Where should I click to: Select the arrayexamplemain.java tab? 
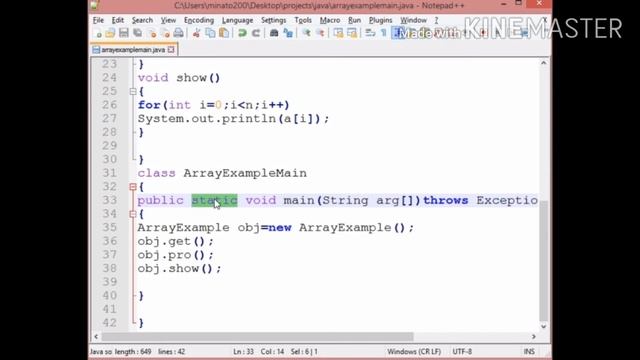[133, 50]
